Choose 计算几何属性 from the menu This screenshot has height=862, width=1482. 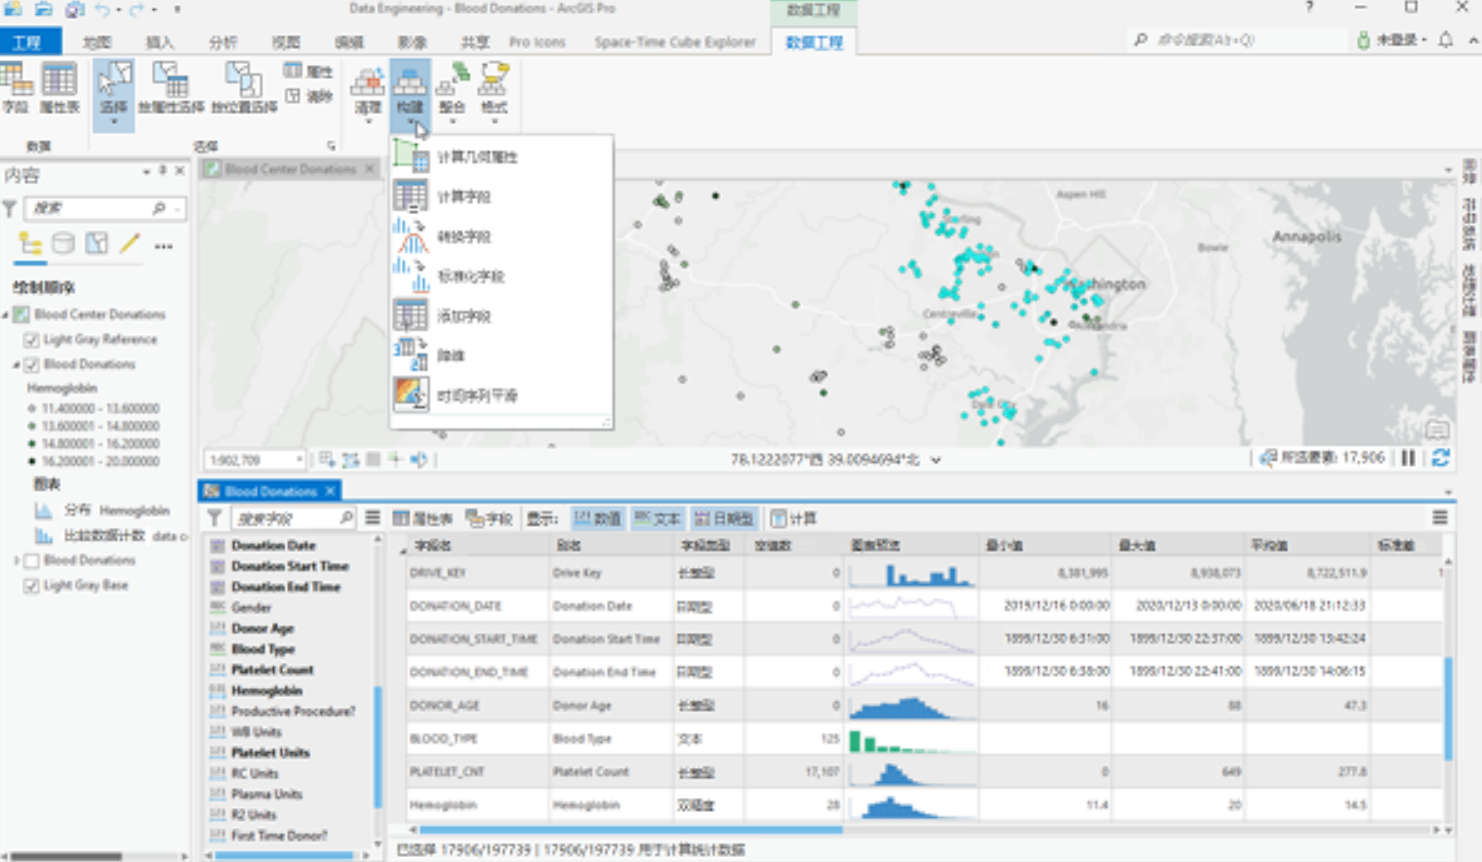[x=501, y=157]
